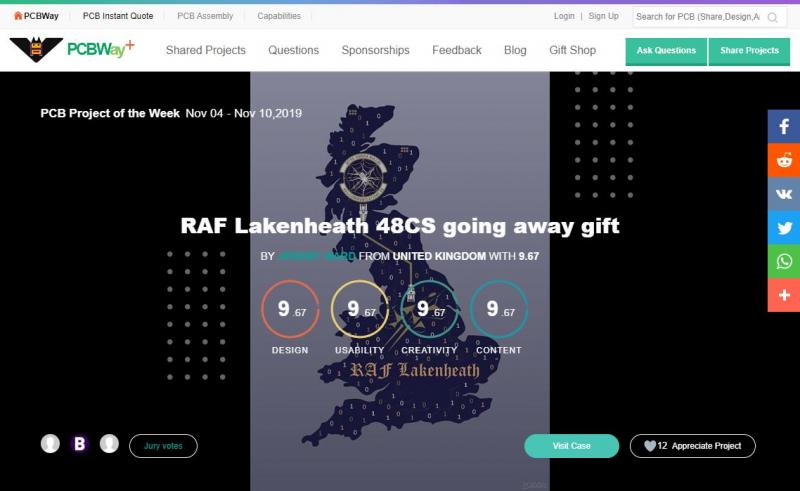Open the Login link
The image size is (800, 491).
pos(564,16)
